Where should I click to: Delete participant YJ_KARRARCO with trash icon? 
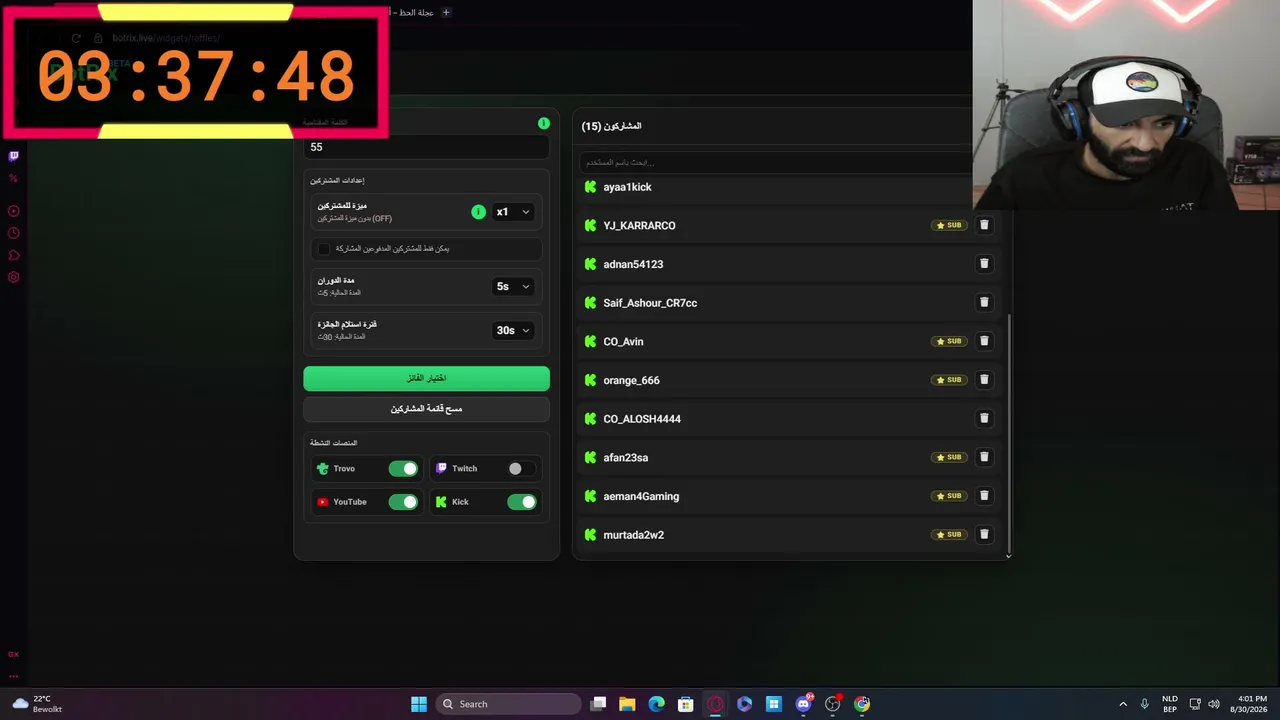click(984, 225)
